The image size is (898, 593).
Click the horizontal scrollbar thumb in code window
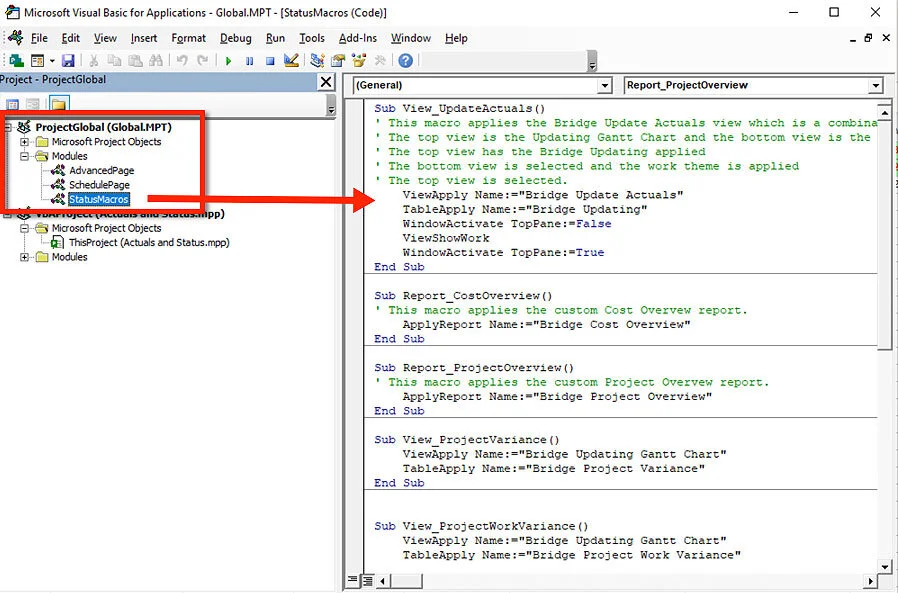(x=406, y=581)
